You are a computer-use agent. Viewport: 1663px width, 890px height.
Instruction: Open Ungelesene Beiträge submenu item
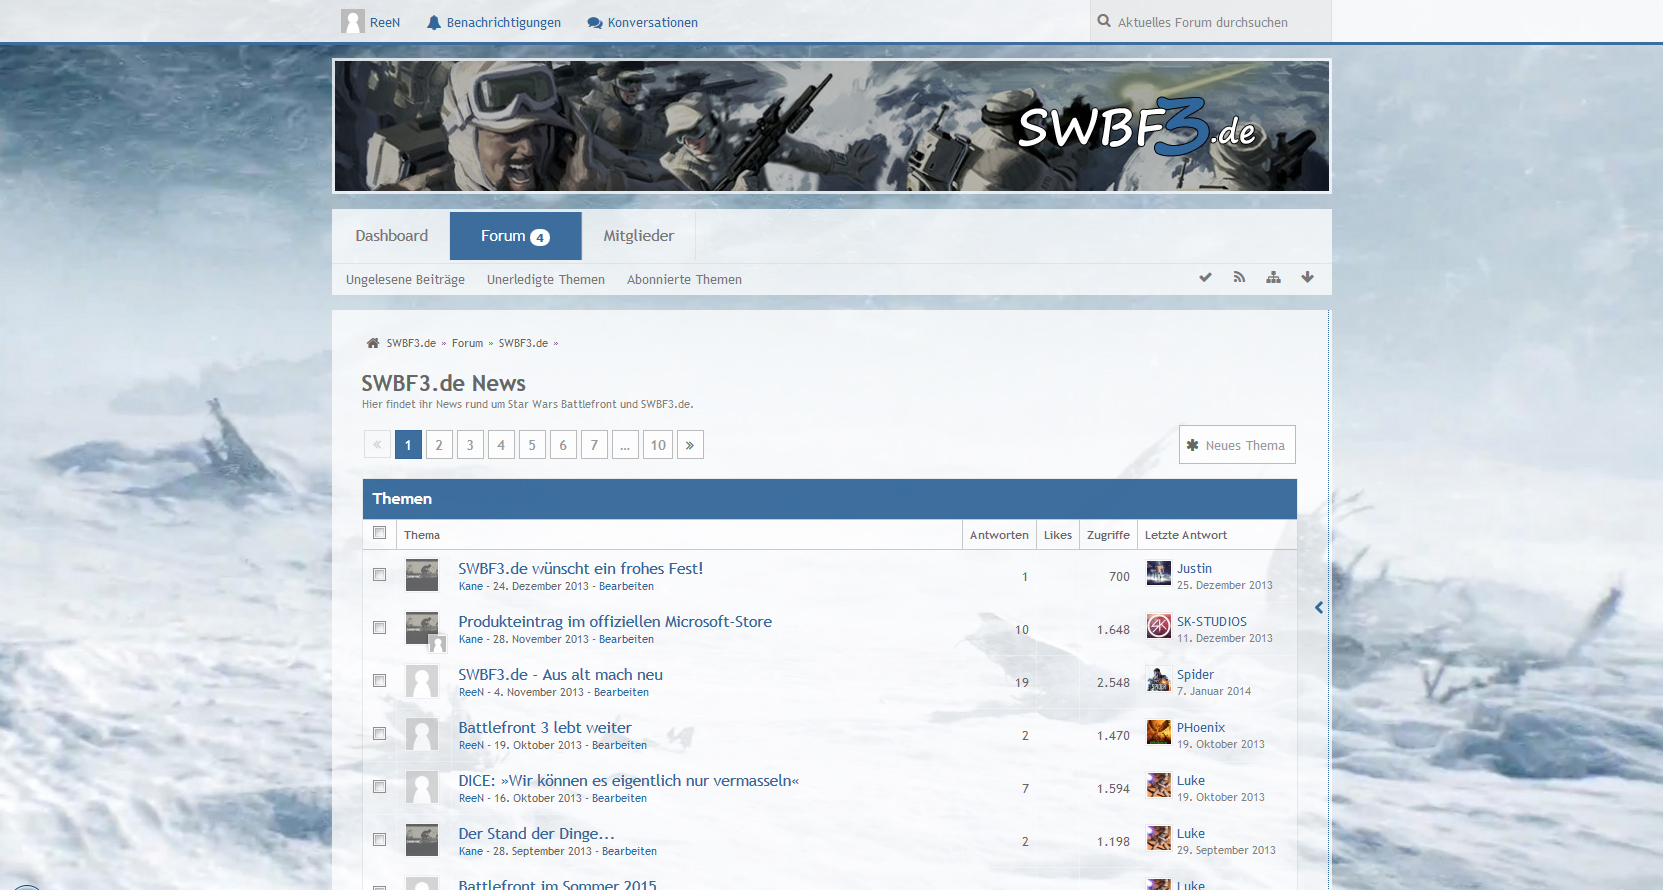(x=405, y=280)
